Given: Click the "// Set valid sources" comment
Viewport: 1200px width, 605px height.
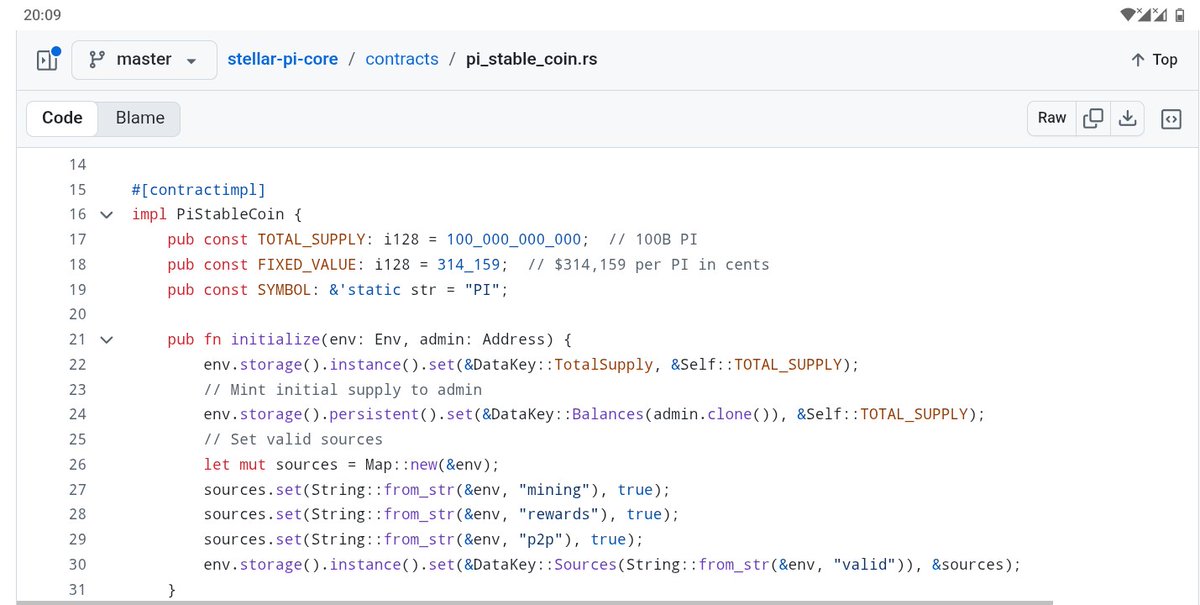Looking at the screenshot, I should 293,439.
